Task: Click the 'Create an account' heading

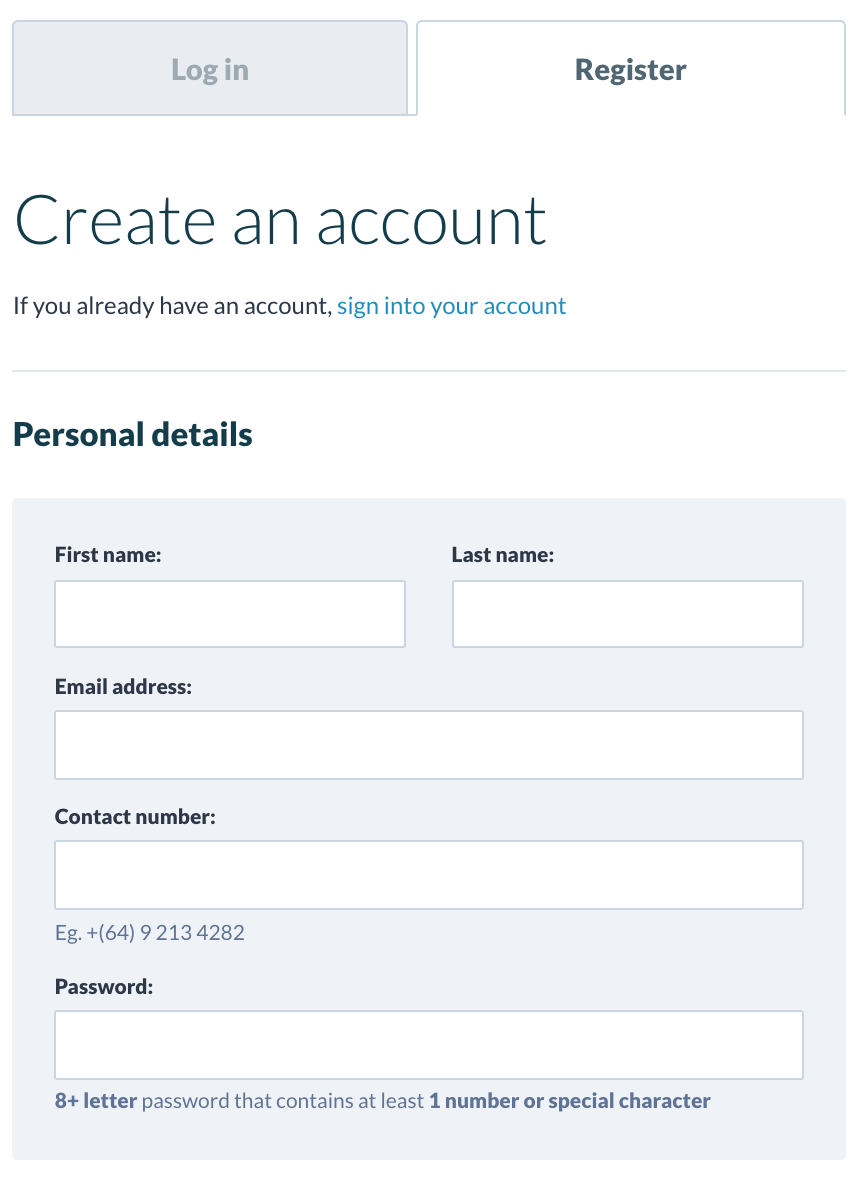Action: click(280, 220)
